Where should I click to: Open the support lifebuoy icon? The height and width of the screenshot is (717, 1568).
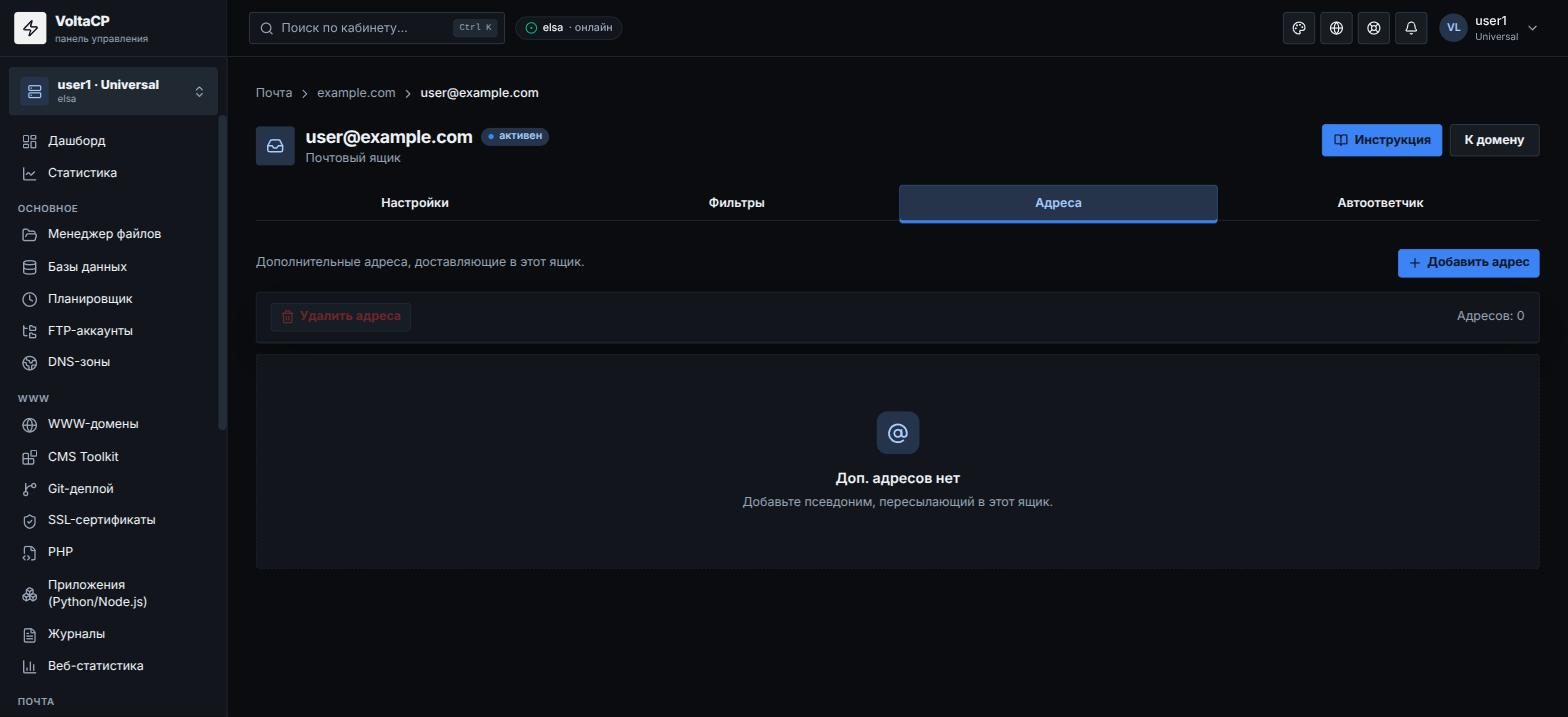[1374, 28]
